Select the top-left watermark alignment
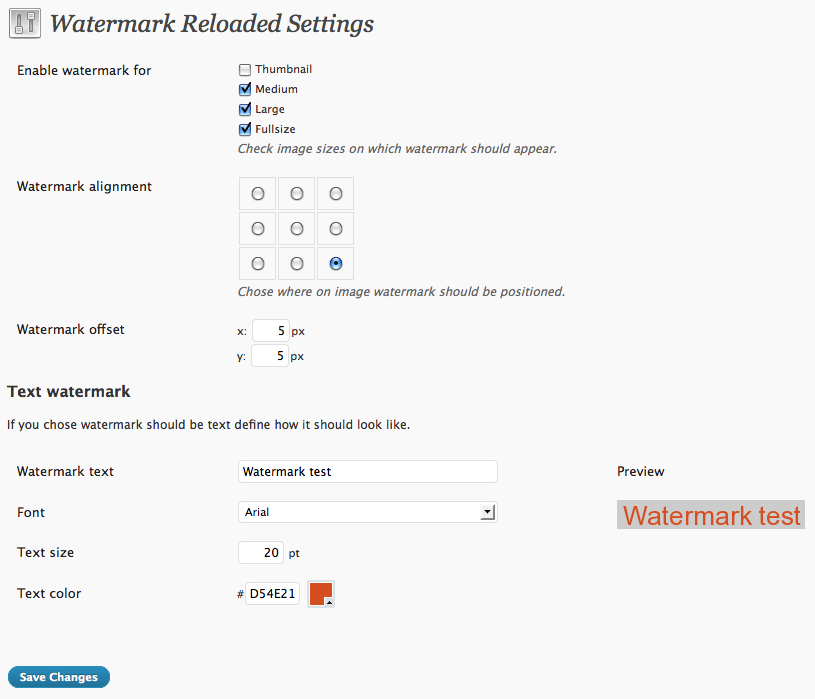 tap(257, 193)
